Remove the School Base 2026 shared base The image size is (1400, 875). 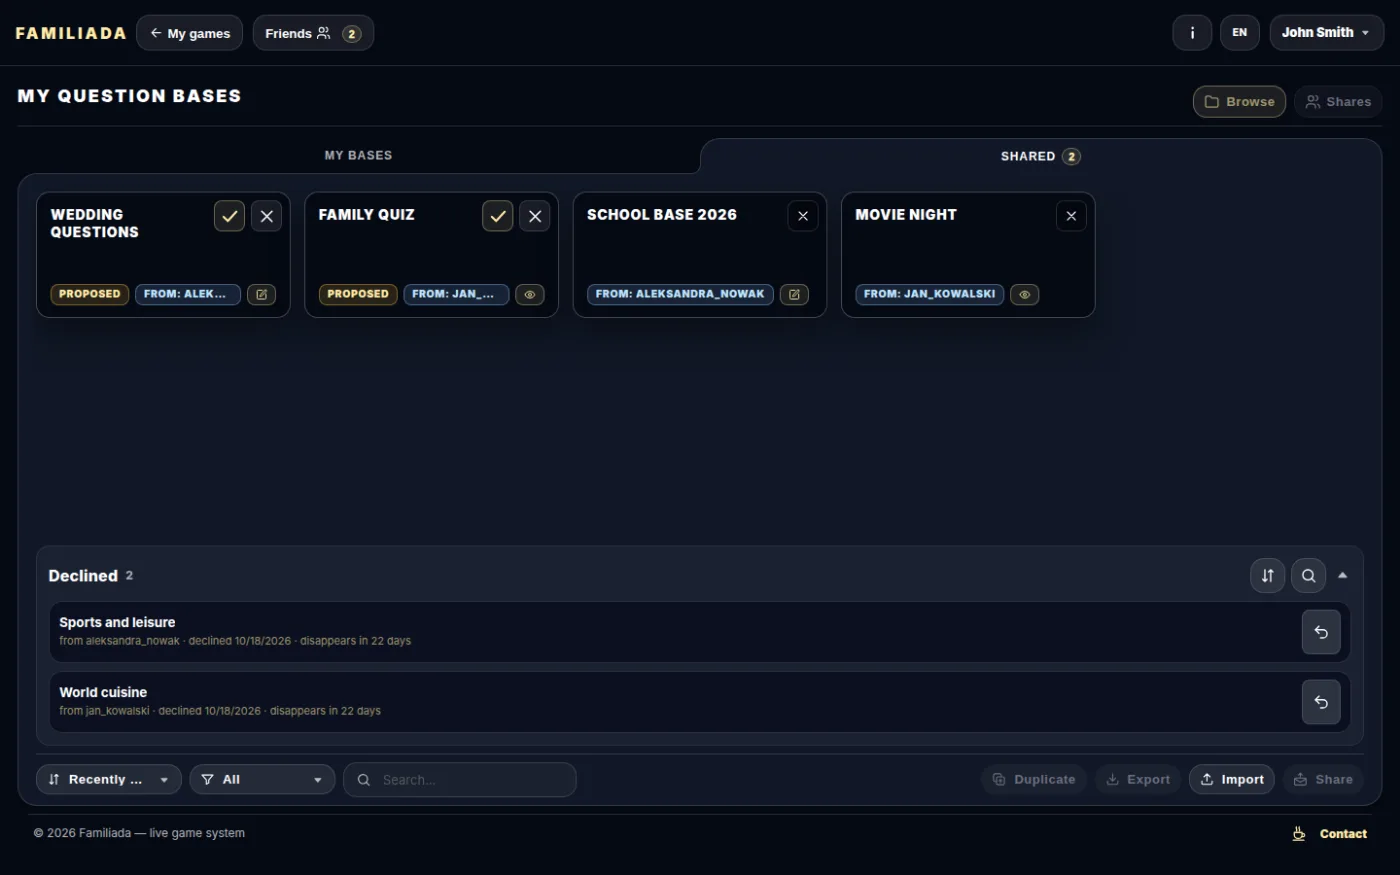pyautogui.click(x=803, y=216)
